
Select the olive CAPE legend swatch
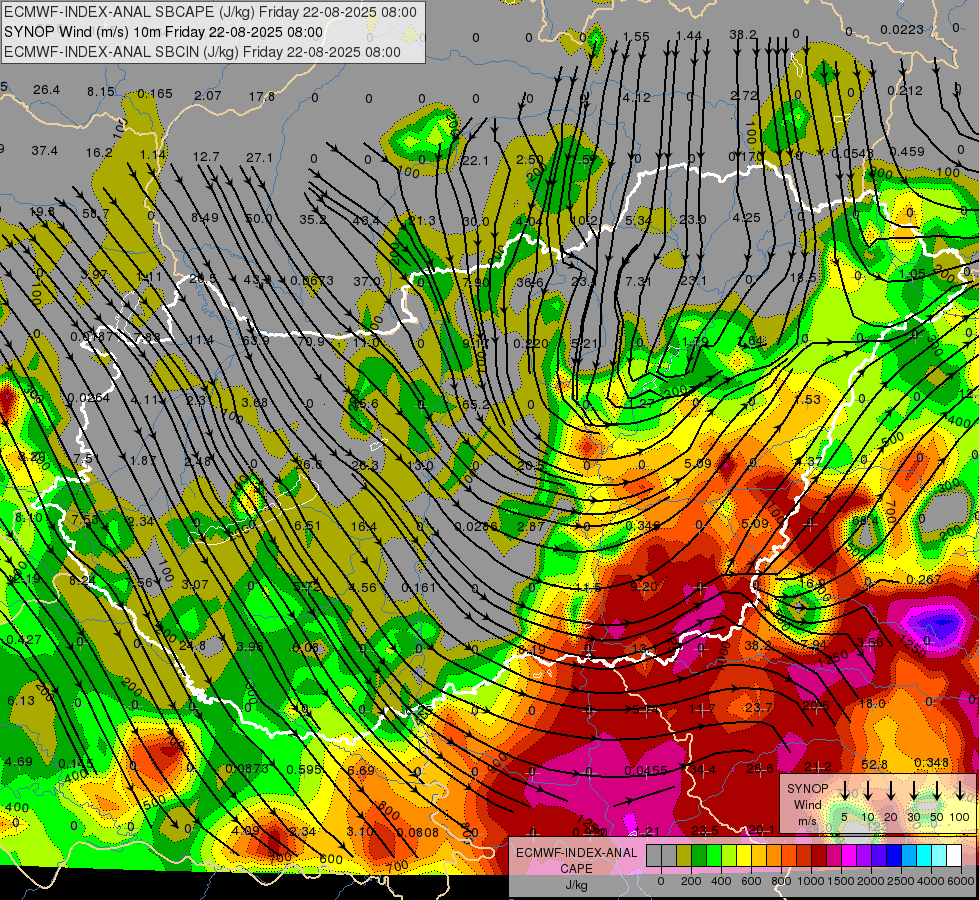[684, 855]
